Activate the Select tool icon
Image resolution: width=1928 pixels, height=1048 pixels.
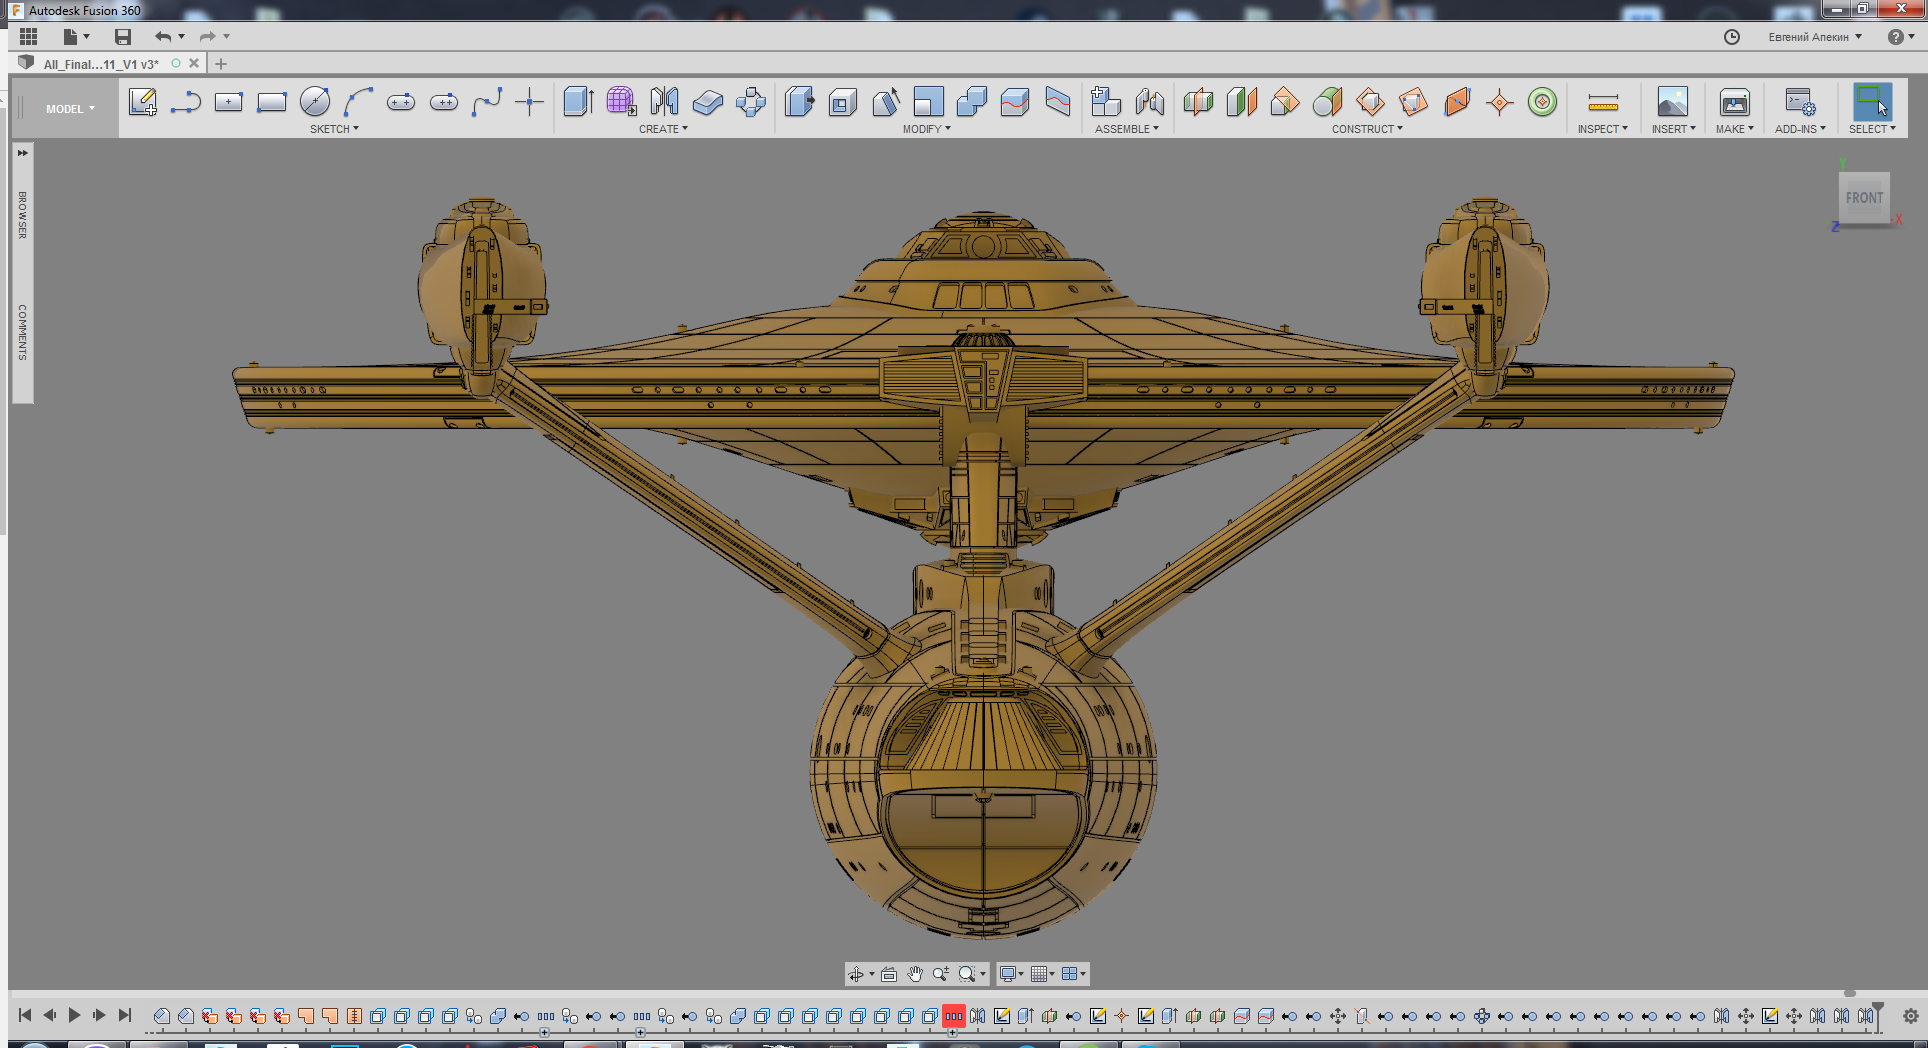(1872, 101)
